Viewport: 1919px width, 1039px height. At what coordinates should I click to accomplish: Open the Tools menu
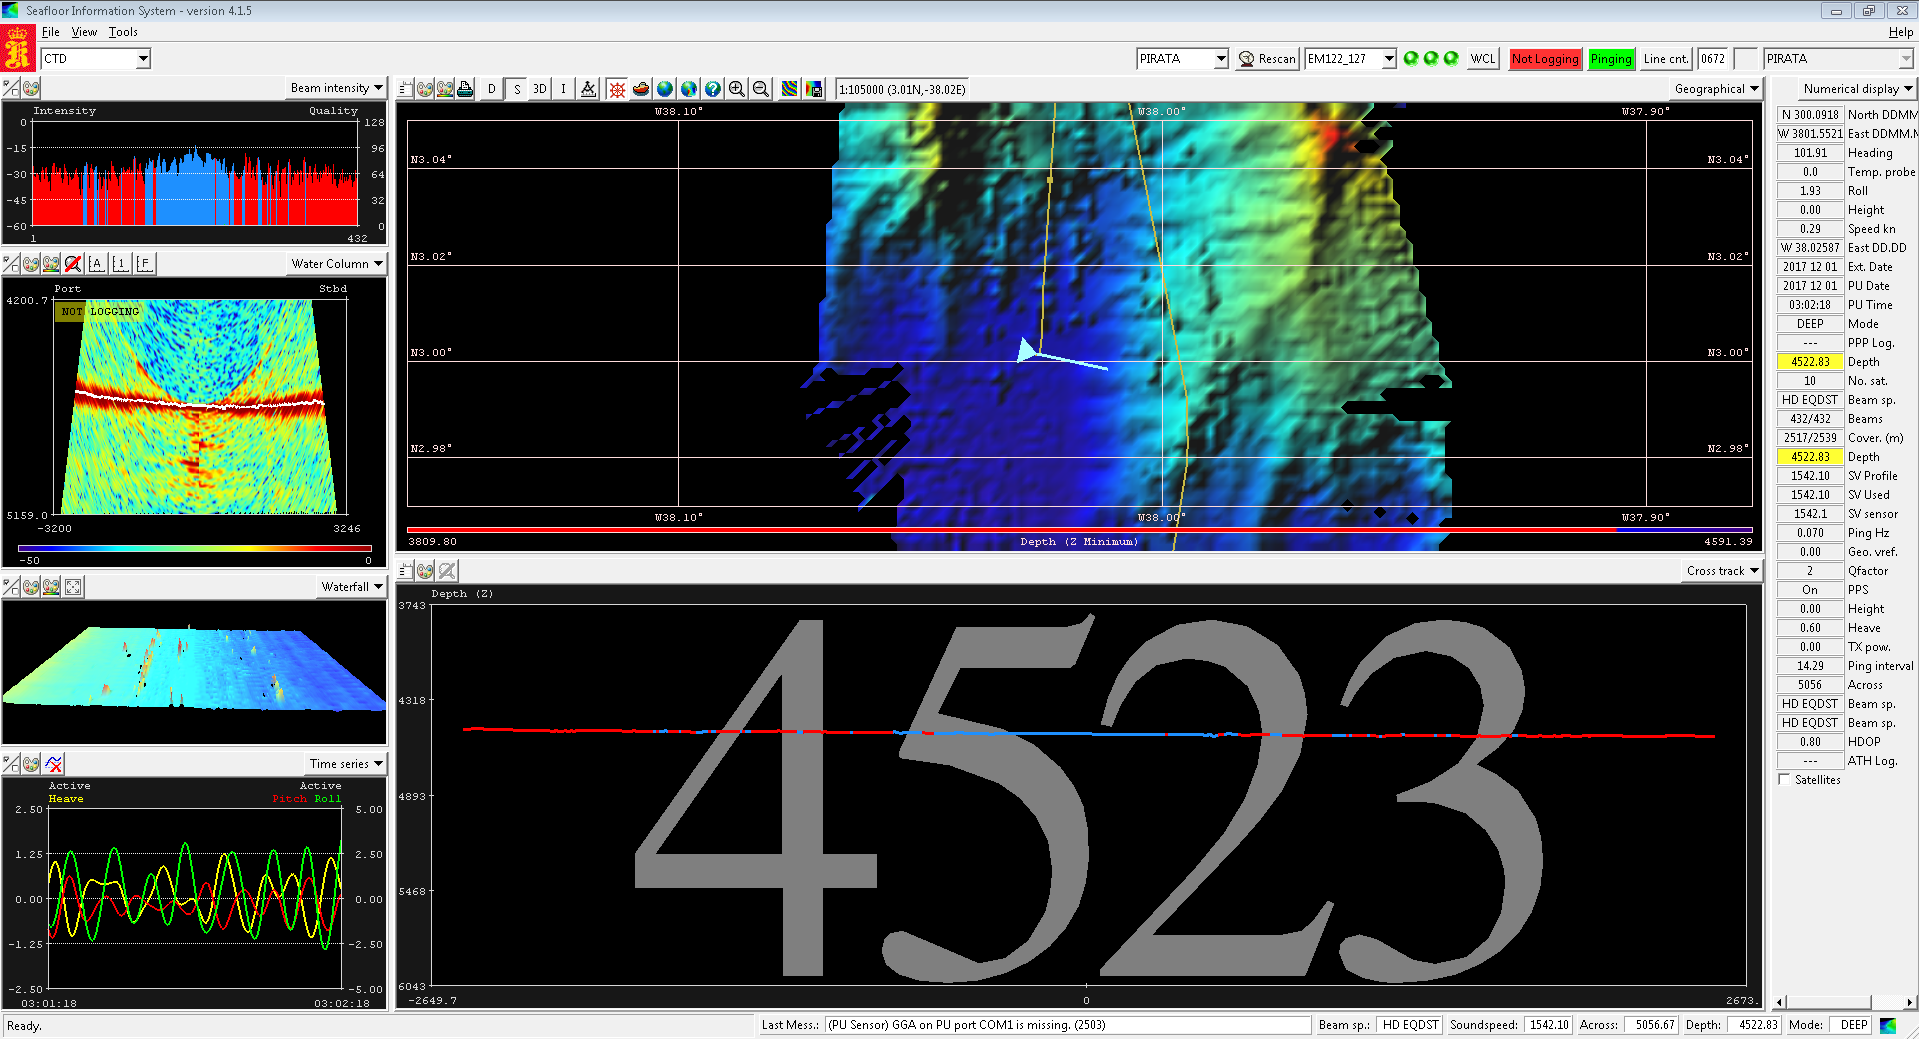coord(123,32)
